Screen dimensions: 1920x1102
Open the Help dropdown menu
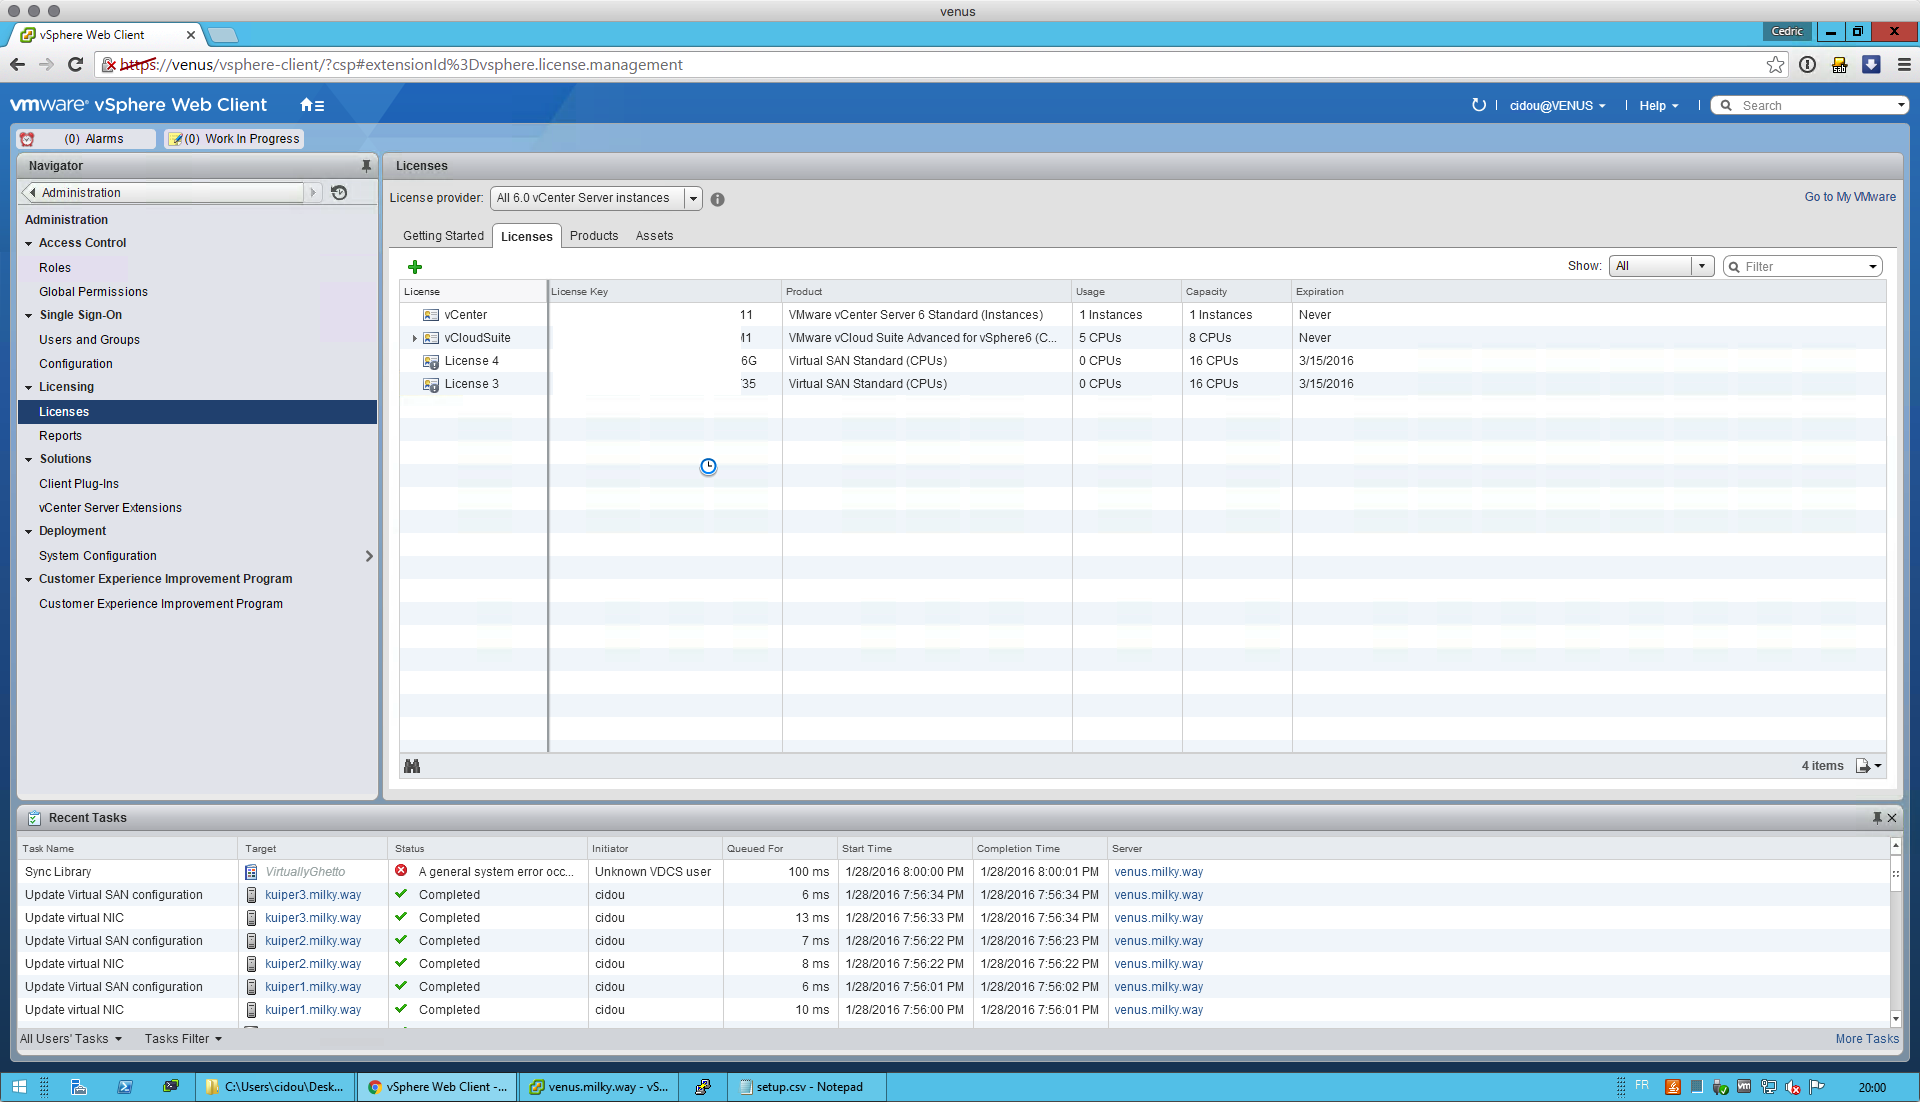pos(1658,106)
